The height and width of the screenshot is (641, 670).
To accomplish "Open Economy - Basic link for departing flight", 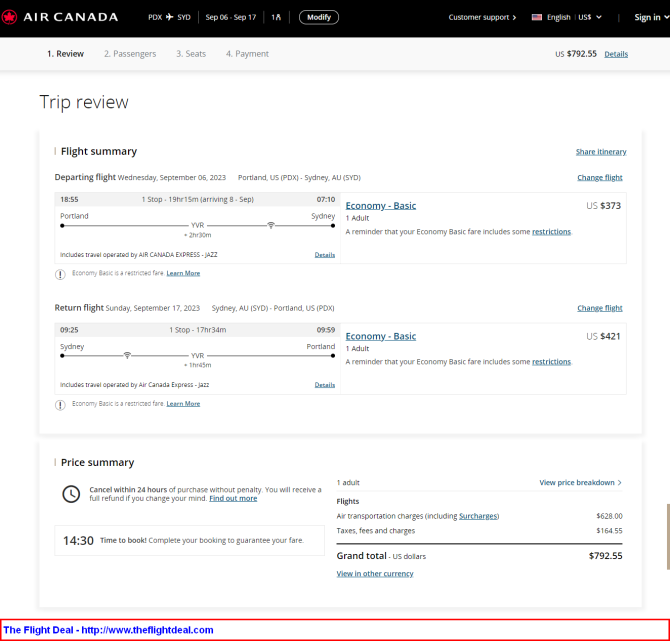I will 381,206.
